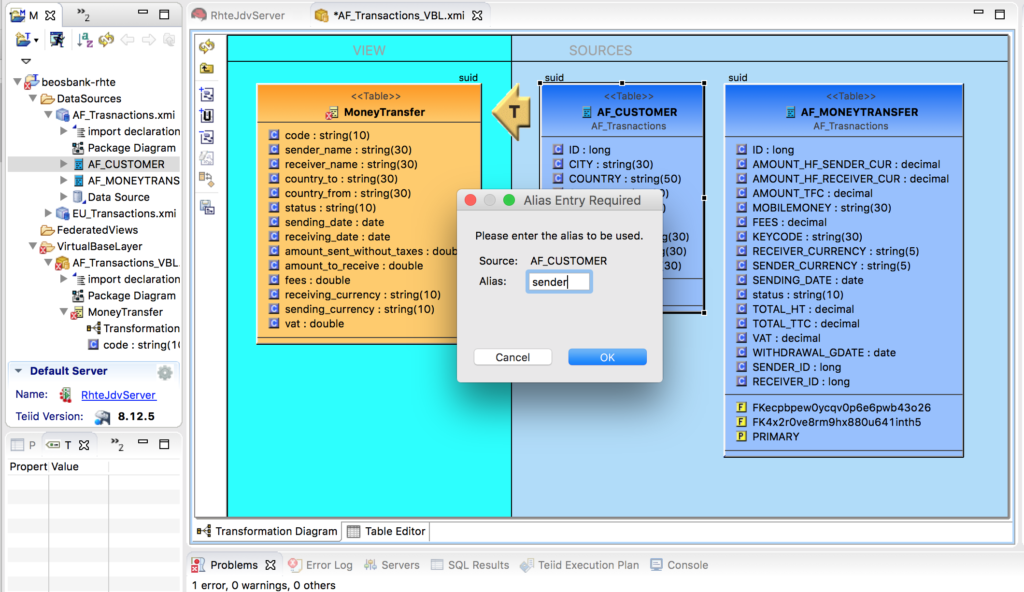Click the Remove sources from transformation icon

[x=207, y=135]
